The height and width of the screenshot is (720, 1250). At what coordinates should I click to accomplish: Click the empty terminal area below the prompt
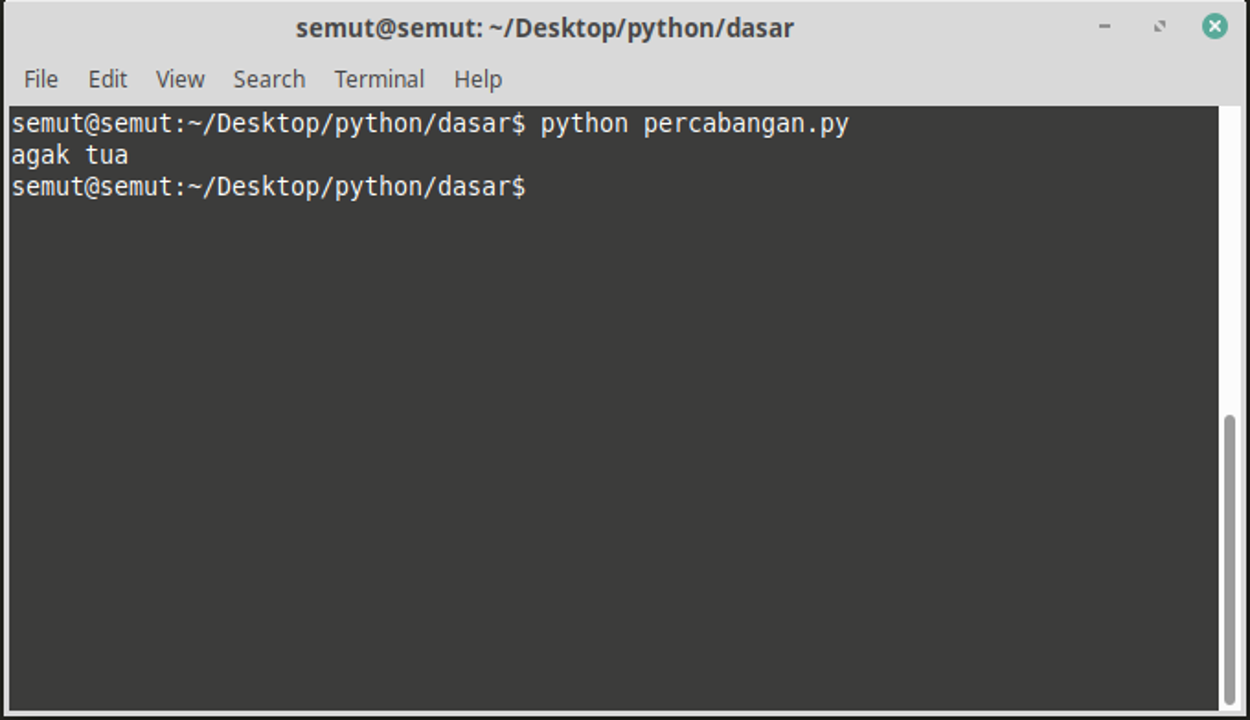pyautogui.click(x=600, y=450)
